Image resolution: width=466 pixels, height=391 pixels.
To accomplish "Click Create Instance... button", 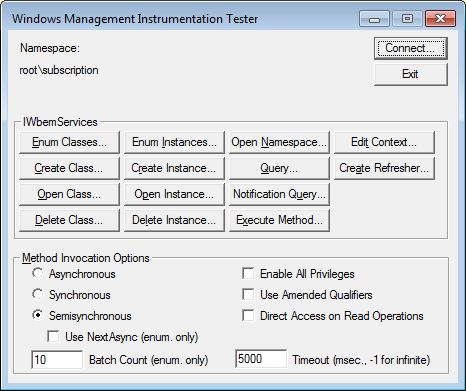I will tap(174, 168).
